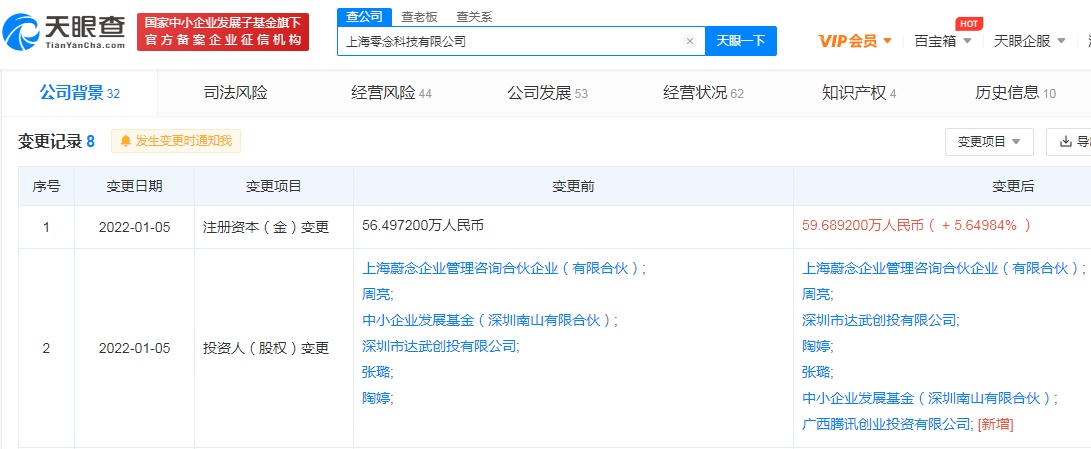This screenshot has width=1091, height=449.
Task: Click the 2022-01-05 date in row 2
Action: click(134, 348)
